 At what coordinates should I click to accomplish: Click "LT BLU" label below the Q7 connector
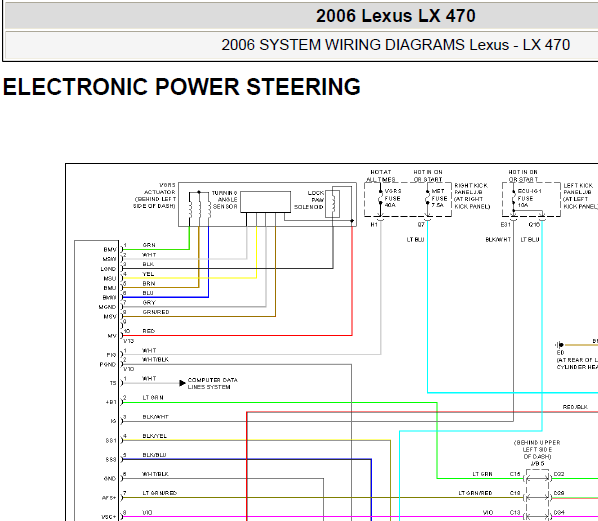pyautogui.click(x=416, y=240)
